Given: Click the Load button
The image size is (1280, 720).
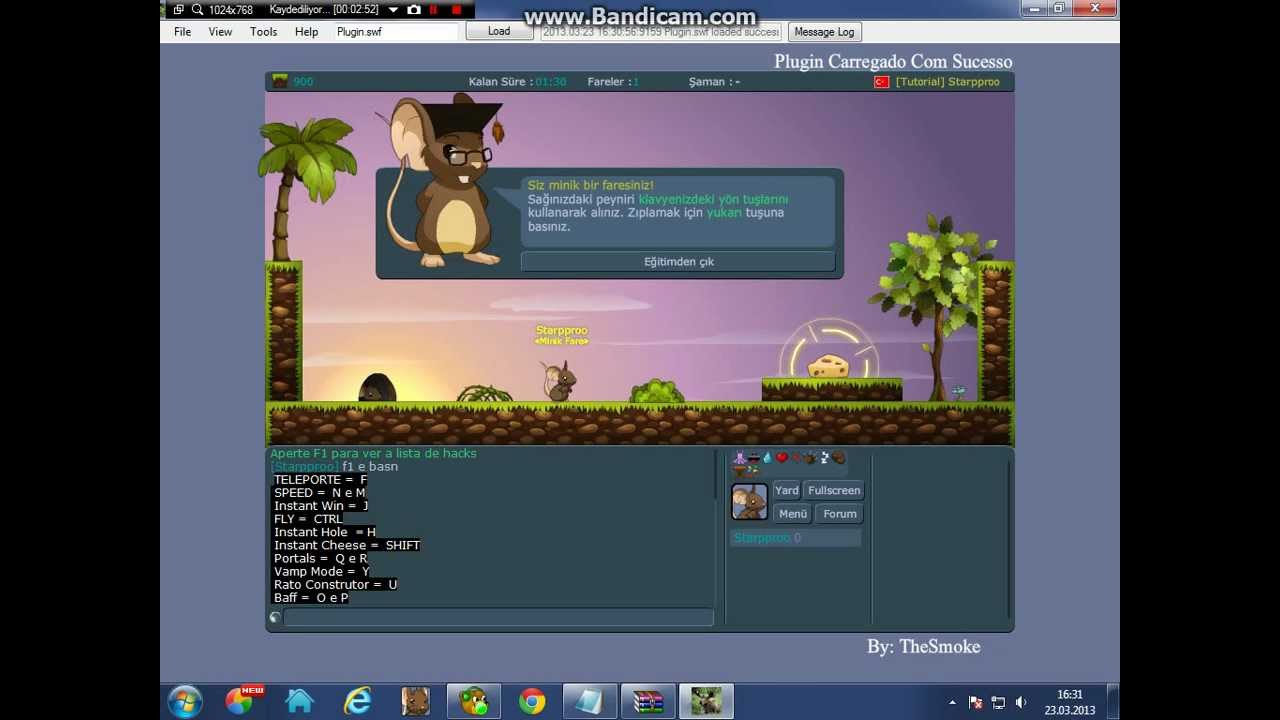Looking at the screenshot, I should pos(499,31).
